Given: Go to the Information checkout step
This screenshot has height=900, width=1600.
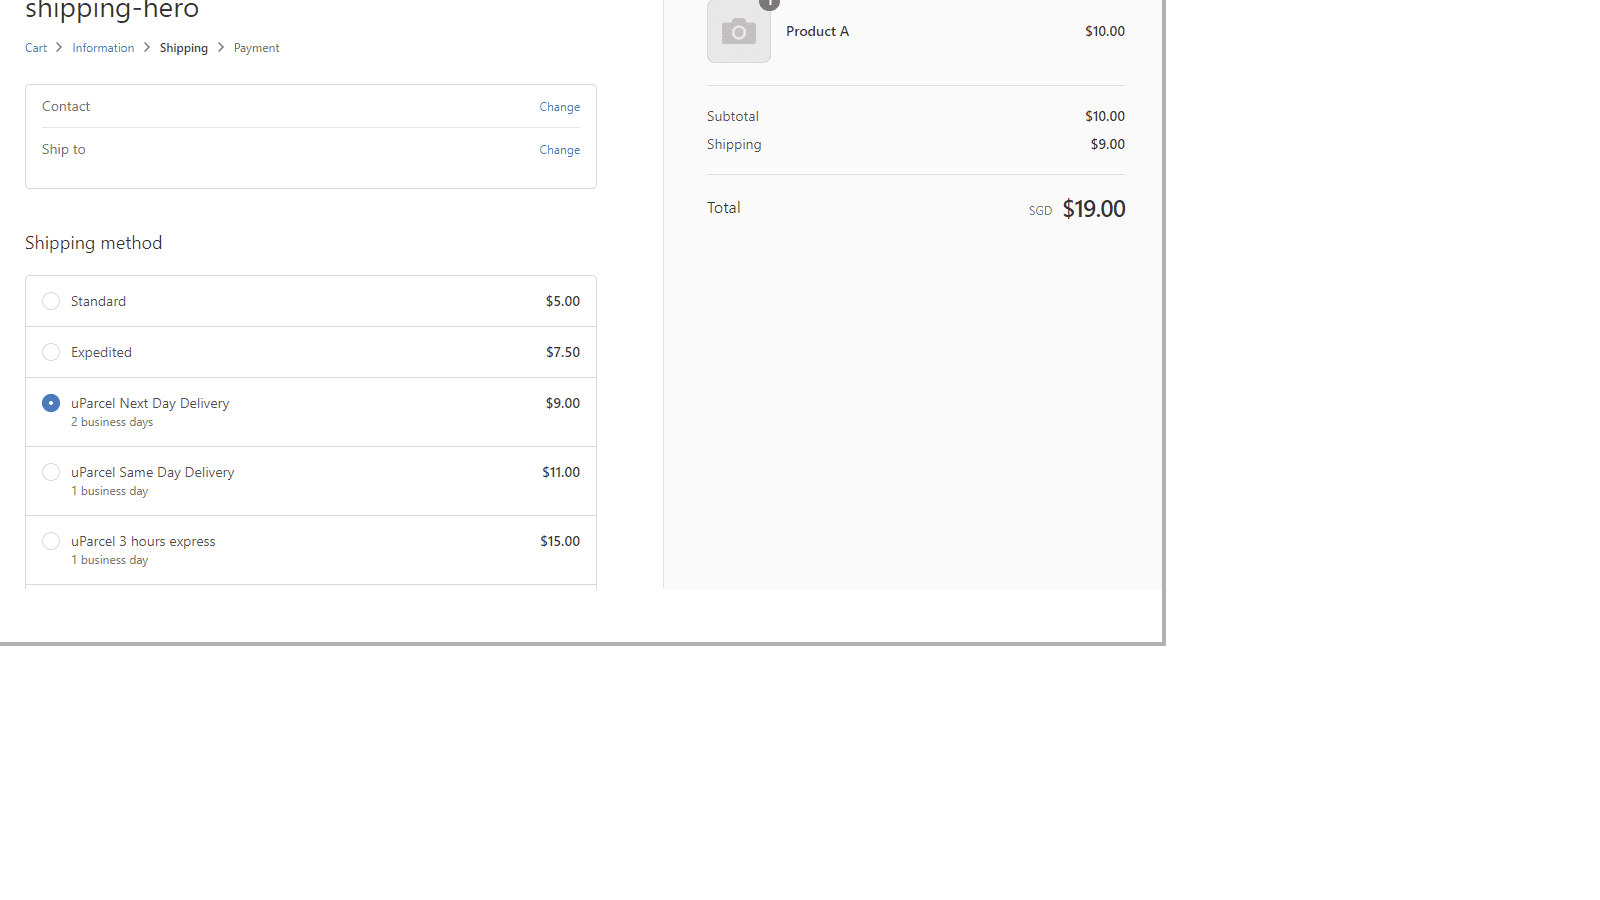Looking at the screenshot, I should click(103, 47).
